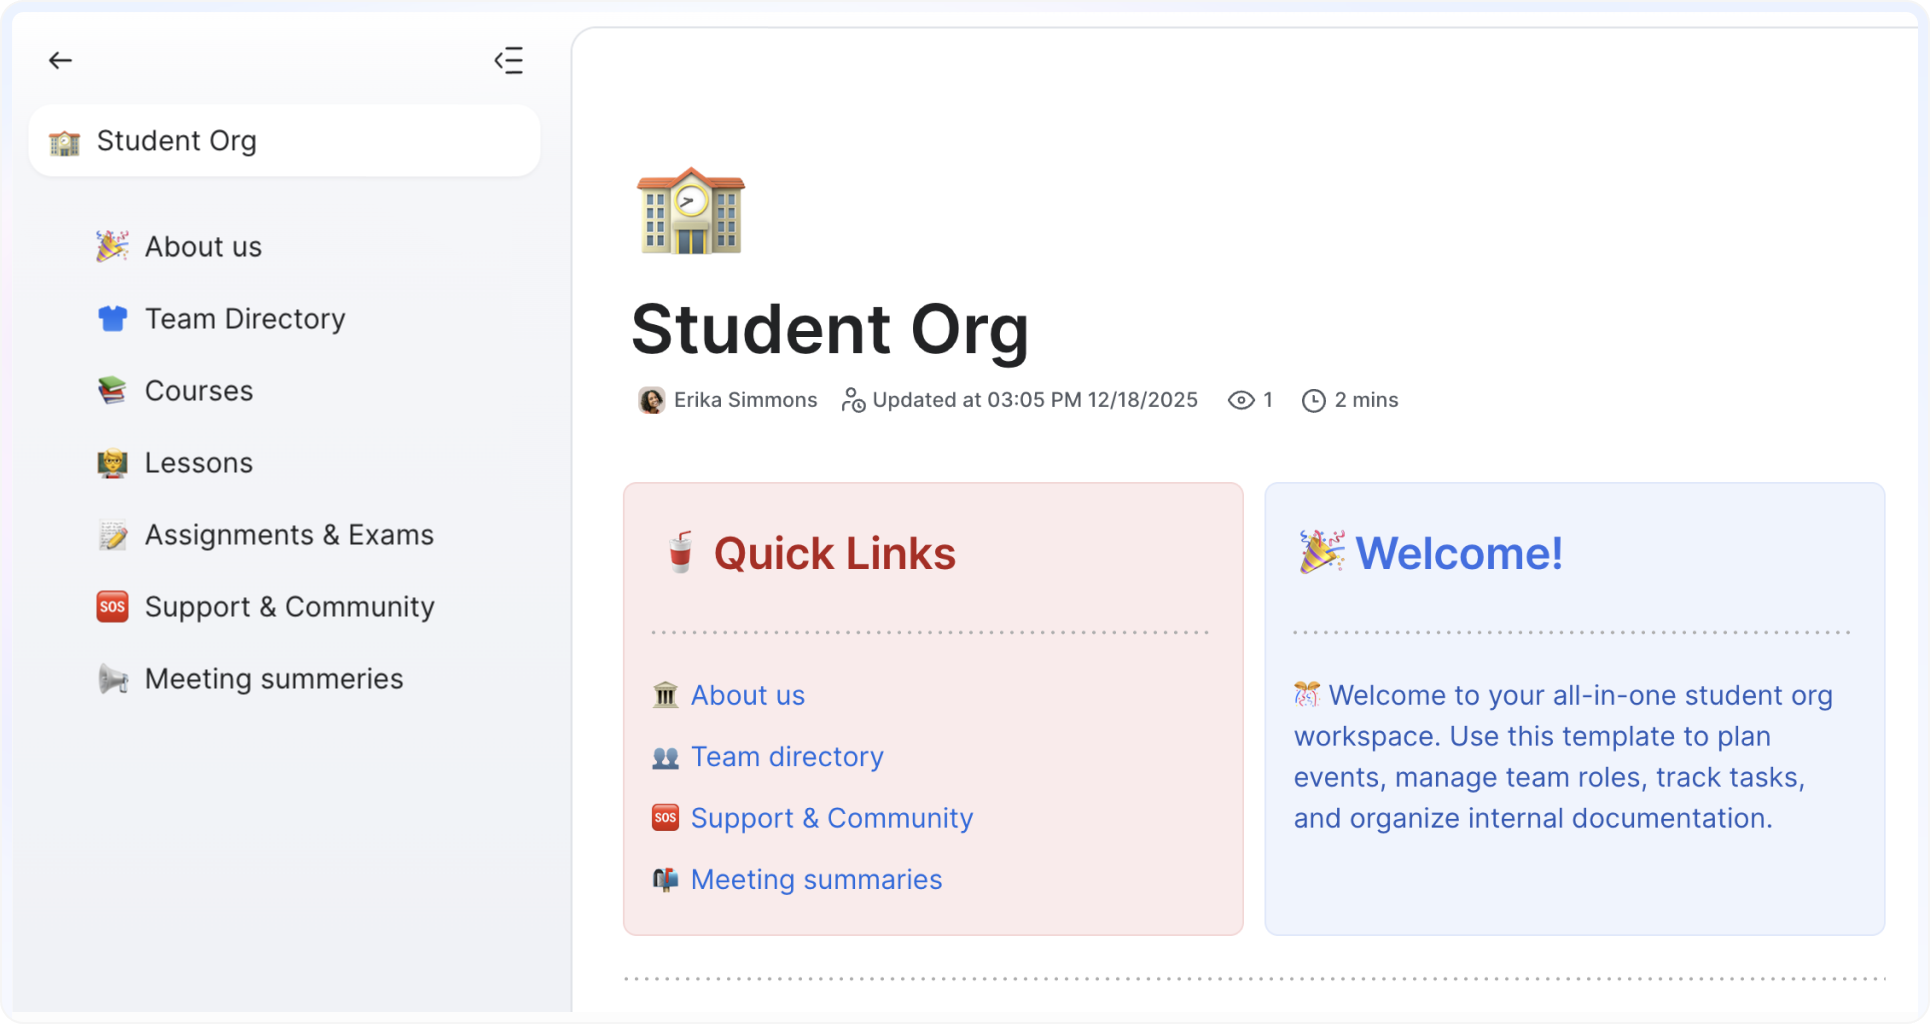
Task: Collapse the sidebar with the collapse icon
Action: point(509,61)
